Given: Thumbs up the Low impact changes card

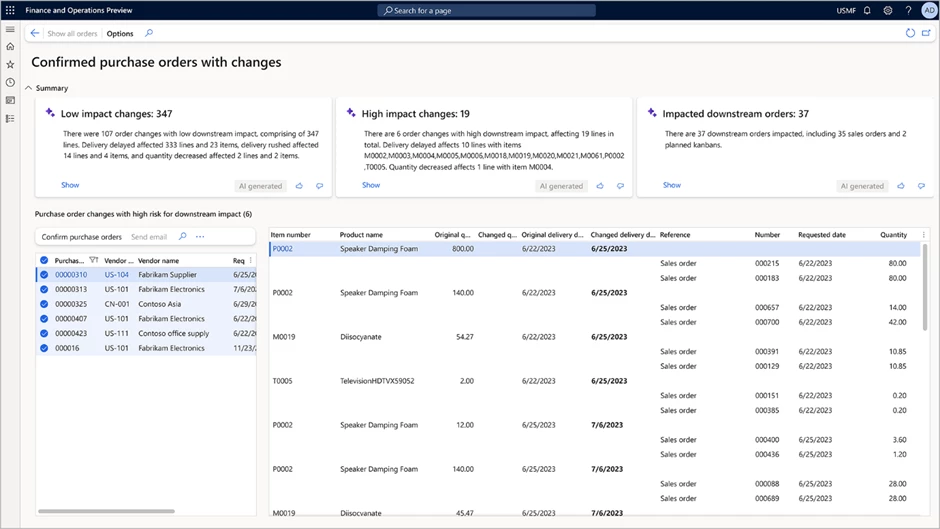Looking at the screenshot, I should pyautogui.click(x=299, y=186).
